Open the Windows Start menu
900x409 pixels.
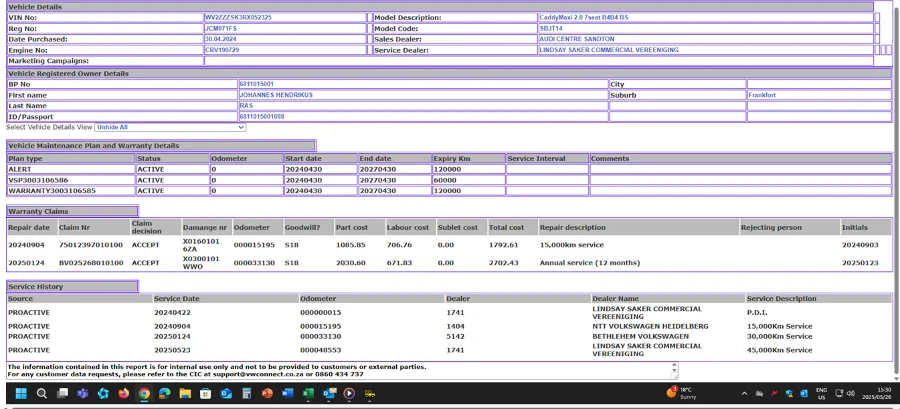click(x=21, y=394)
